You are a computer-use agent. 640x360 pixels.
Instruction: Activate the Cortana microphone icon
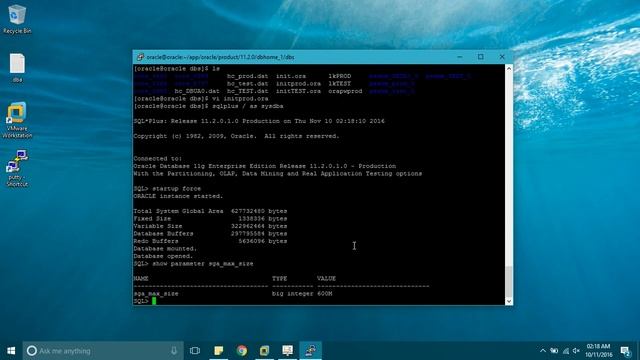[x=174, y=351]
